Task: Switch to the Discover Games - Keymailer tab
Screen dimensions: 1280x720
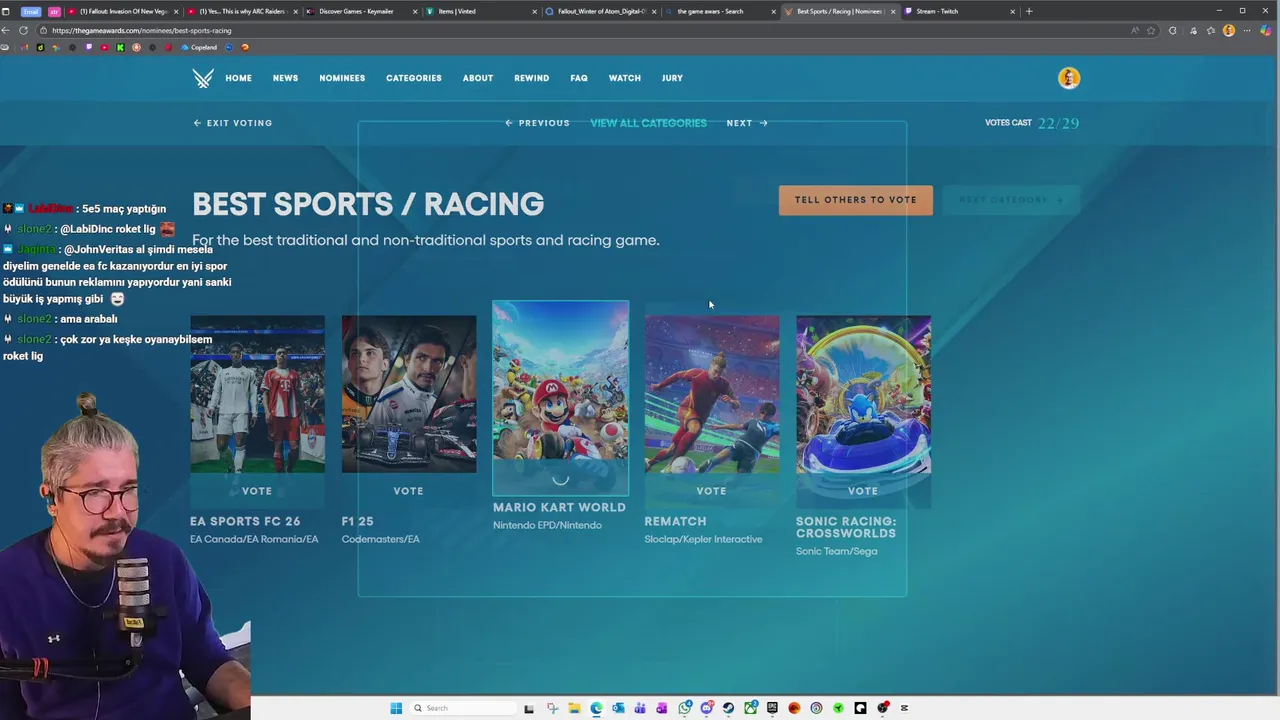Action: [x=361, y=11]
